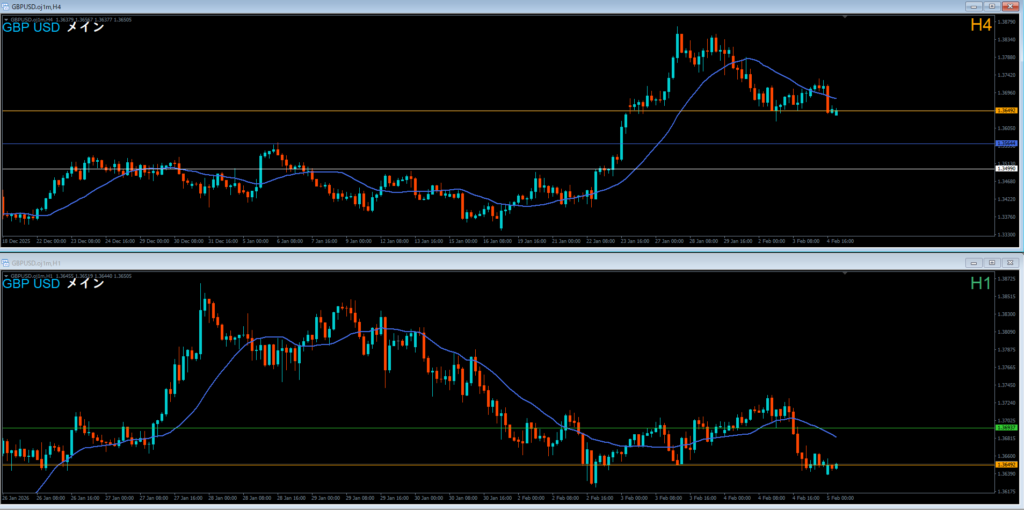Close the H1 GBPUSD chart window
The width and height of the screenshot is (1024, 510).
1011,261
